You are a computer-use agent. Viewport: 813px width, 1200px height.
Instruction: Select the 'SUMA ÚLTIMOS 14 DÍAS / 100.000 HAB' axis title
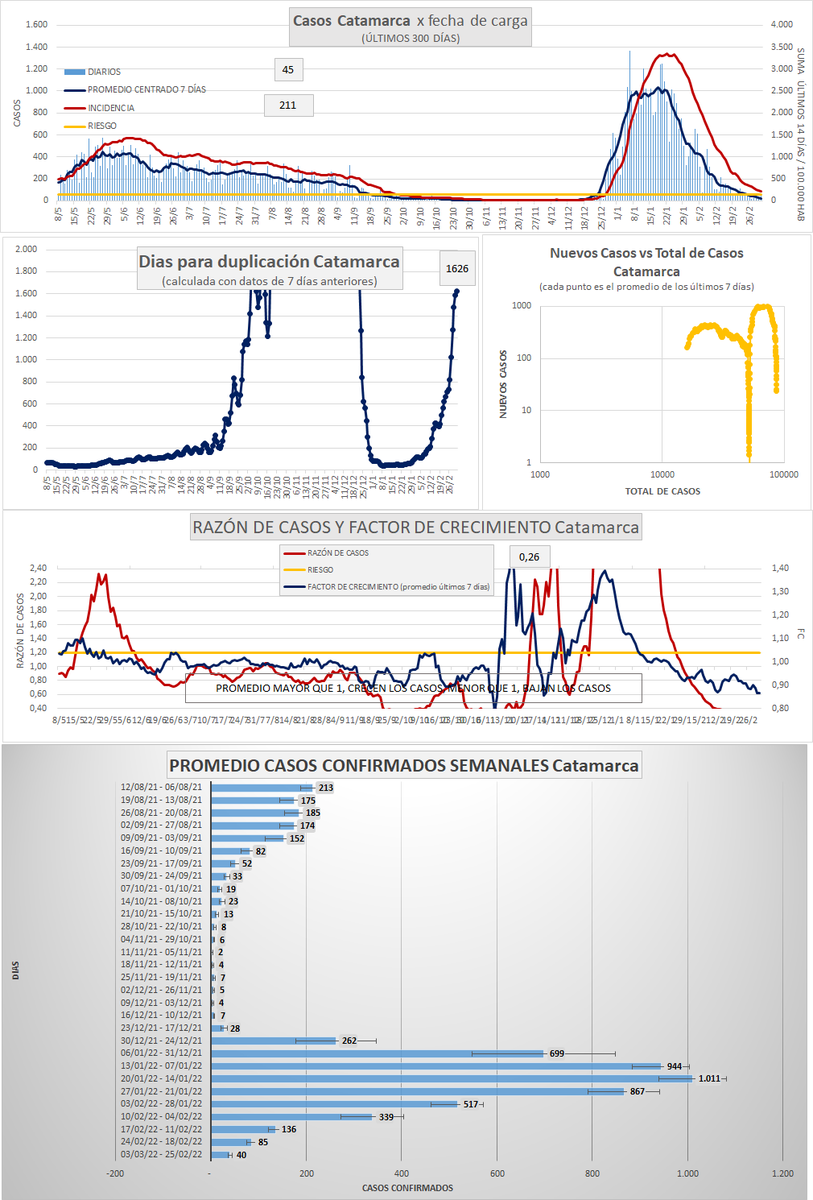click(803, 125)
